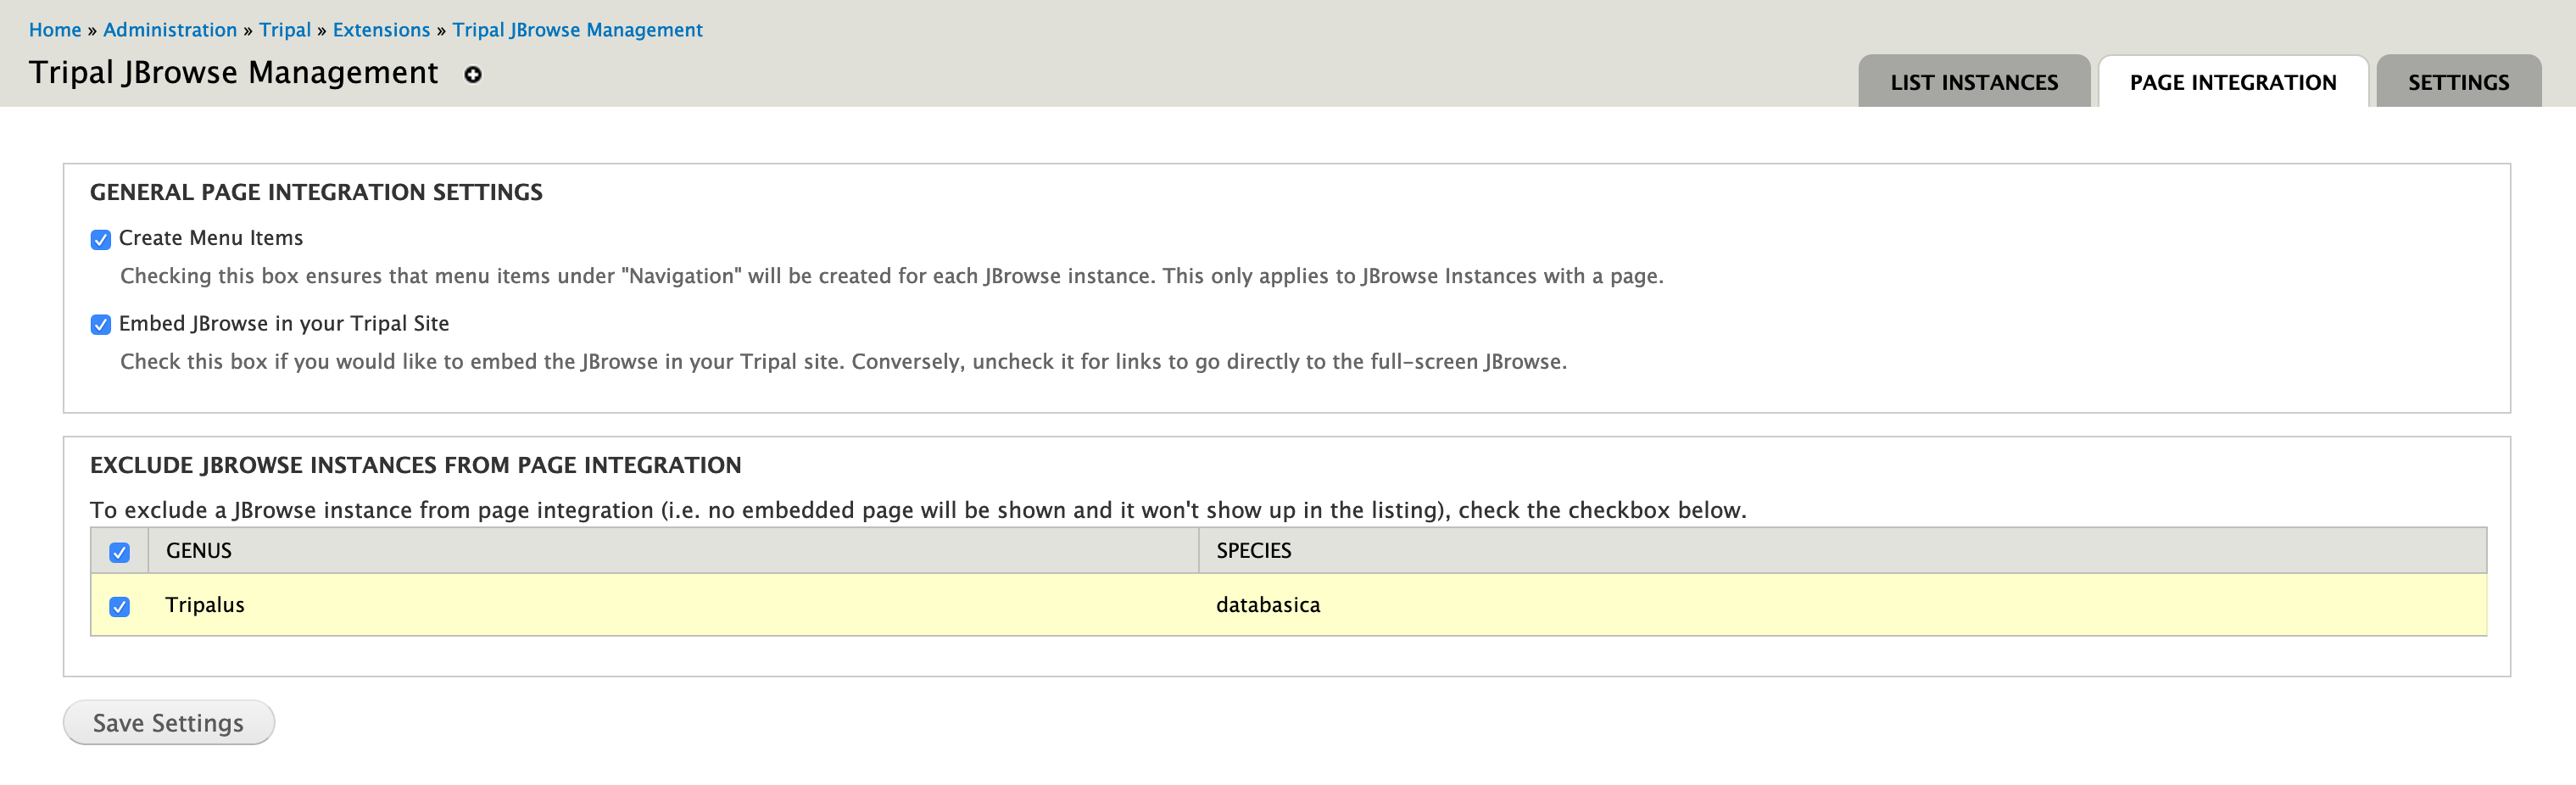The height and width of the screenshot is (785, 2576).
Task: Toggle the Embed JBrowse in your Tripal Site checkbox
Action: (x=101, y=324)
